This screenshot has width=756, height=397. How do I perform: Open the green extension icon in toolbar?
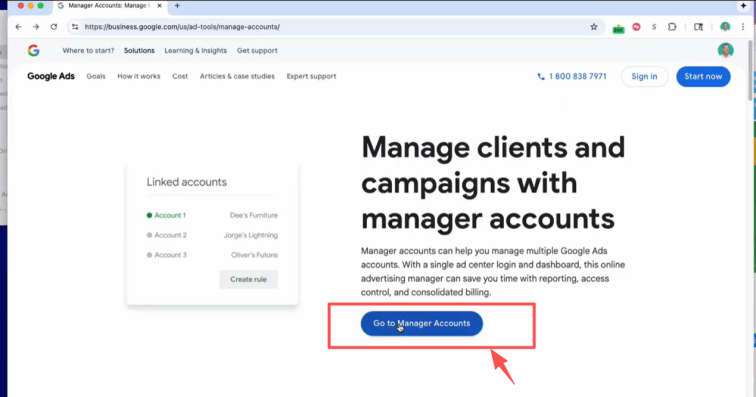[x=618, y=28]
